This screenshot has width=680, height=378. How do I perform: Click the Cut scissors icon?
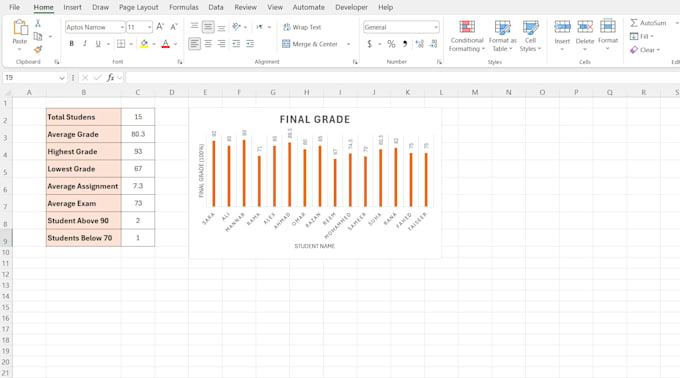pos(38,23)
